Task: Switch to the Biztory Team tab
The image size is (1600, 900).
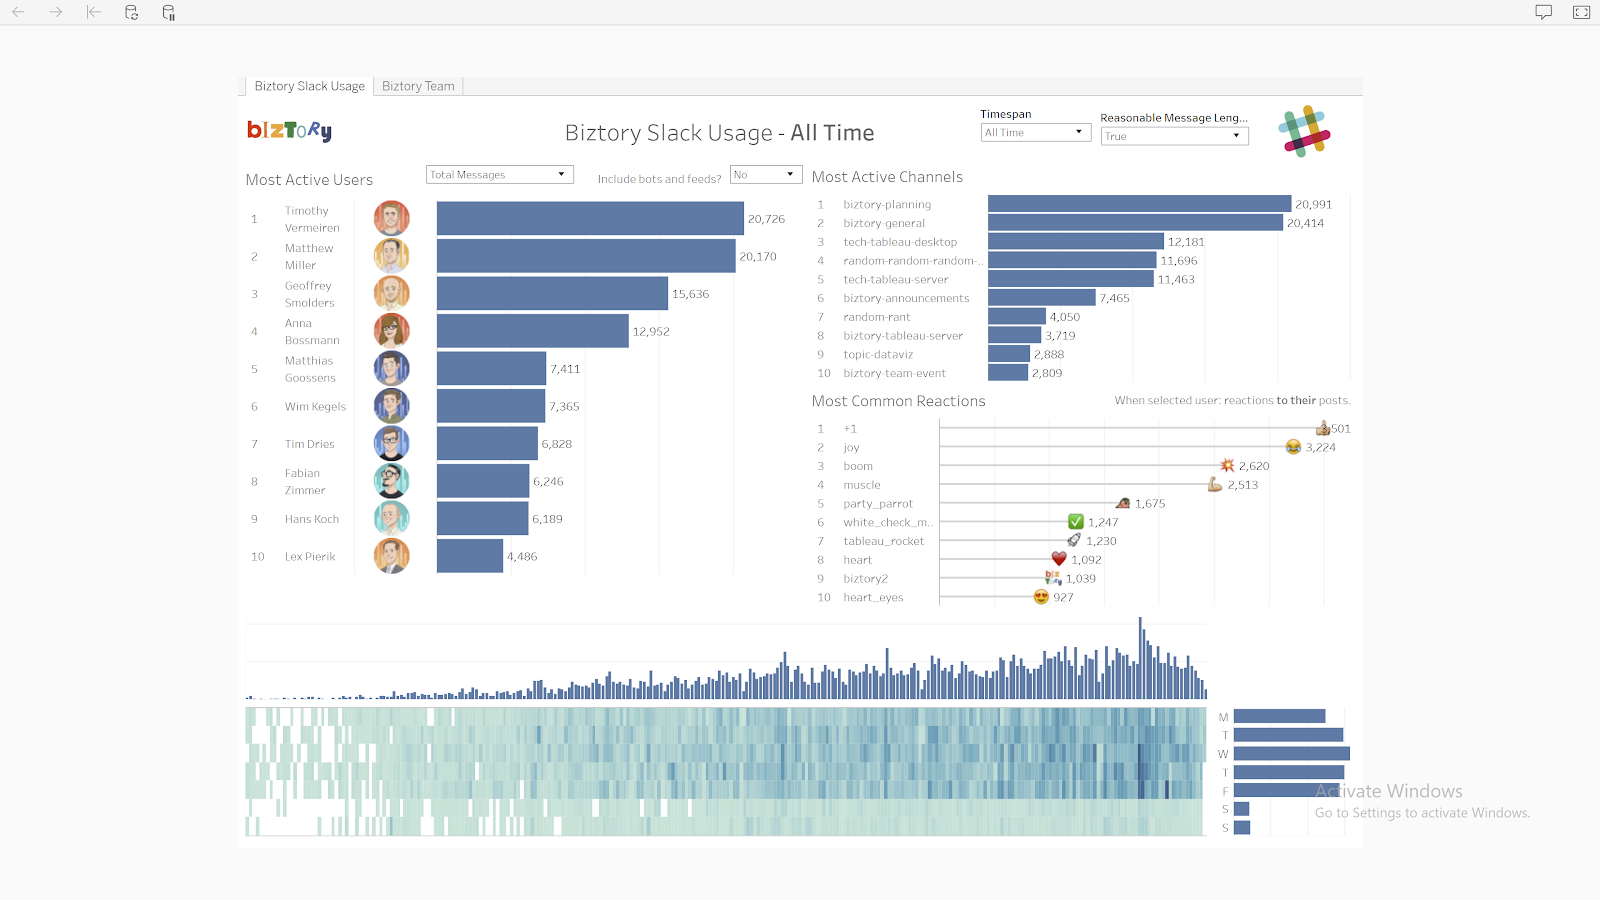Action: pyautogui.click(x=418, y=86)
